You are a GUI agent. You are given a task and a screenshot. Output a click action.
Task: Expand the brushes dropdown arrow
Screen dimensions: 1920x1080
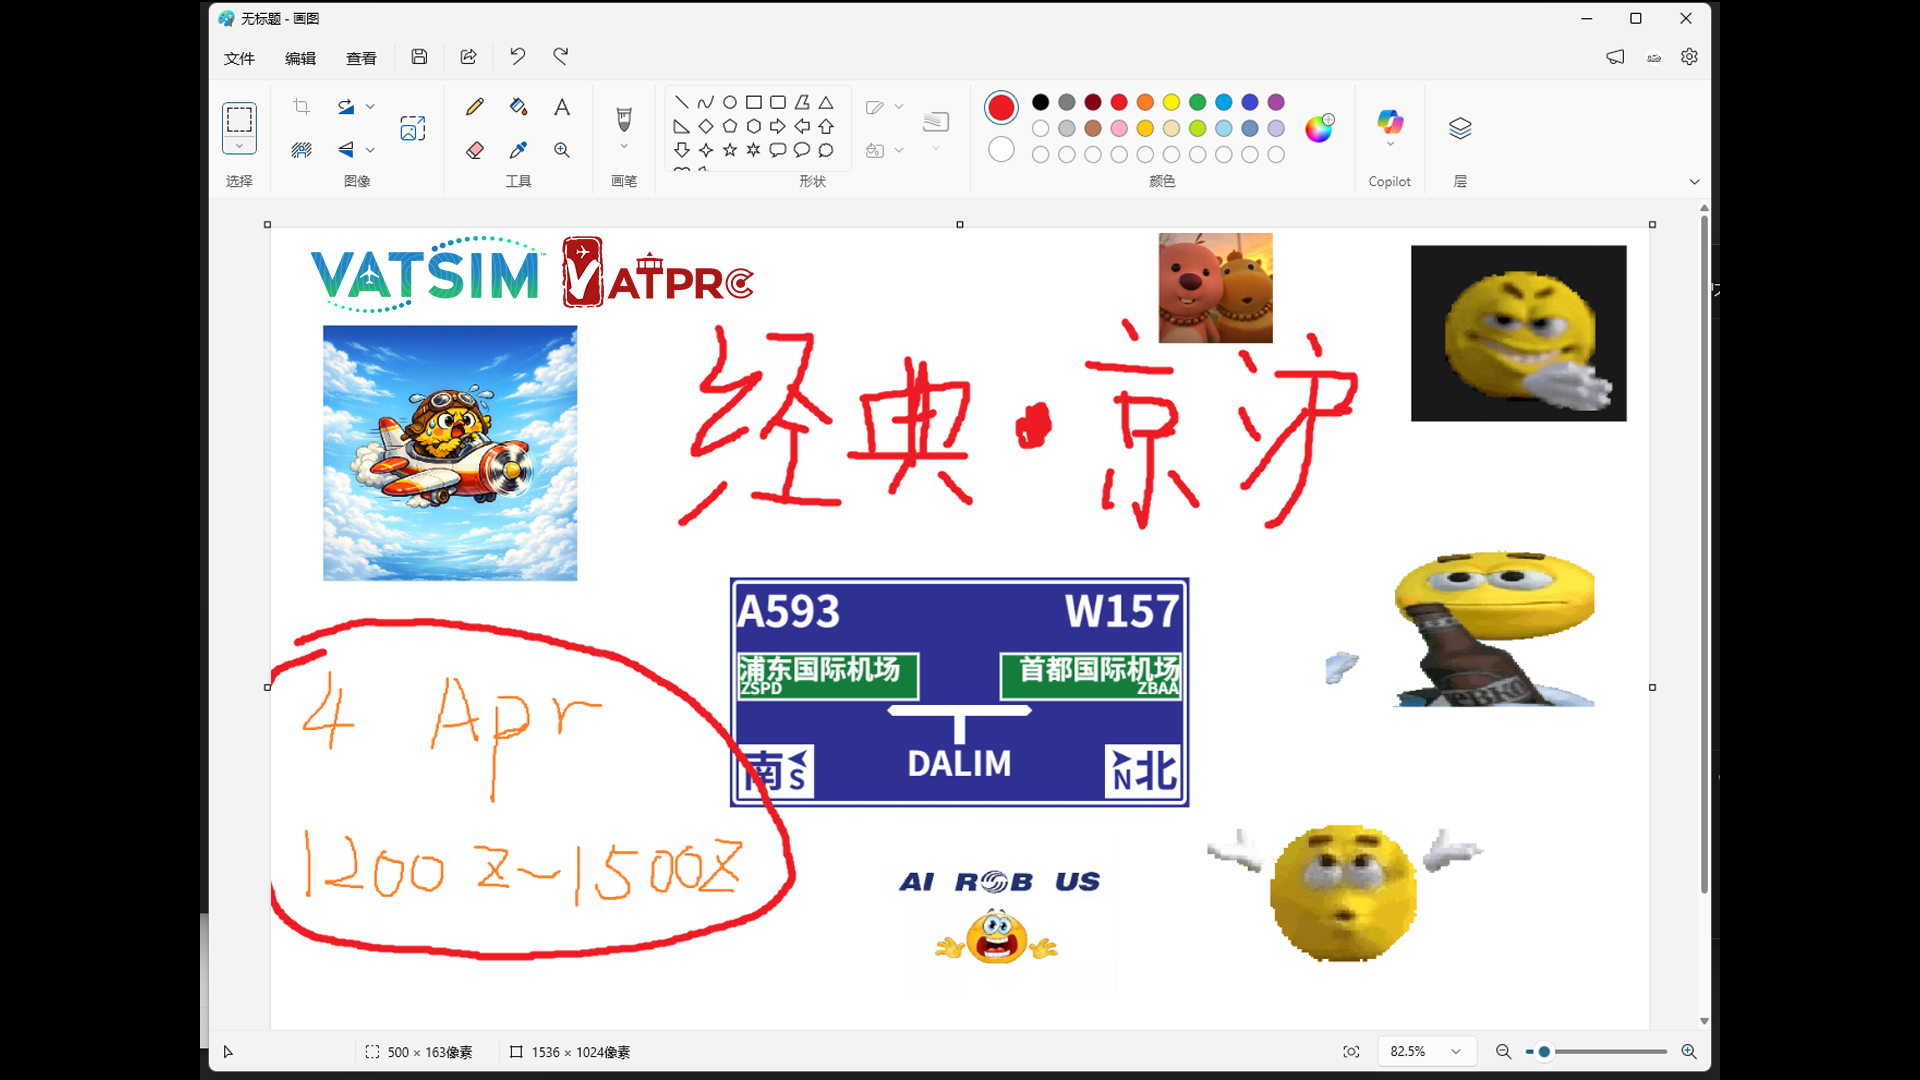624,147
